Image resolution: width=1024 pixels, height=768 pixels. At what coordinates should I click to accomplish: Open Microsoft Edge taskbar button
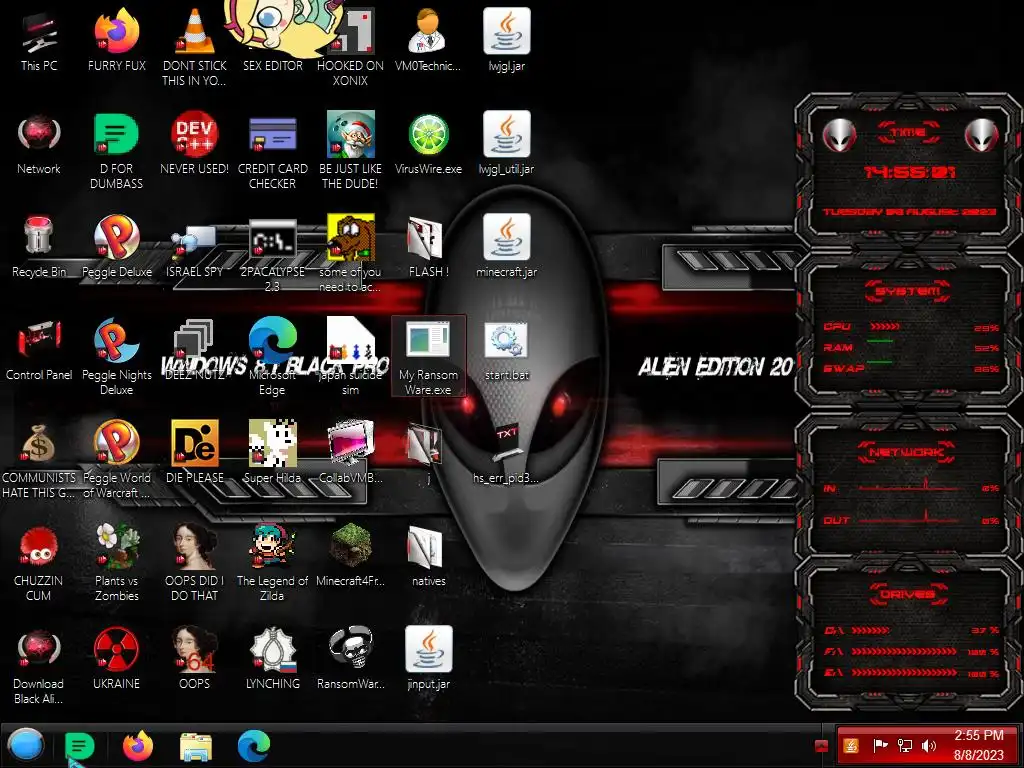[254, 746]
